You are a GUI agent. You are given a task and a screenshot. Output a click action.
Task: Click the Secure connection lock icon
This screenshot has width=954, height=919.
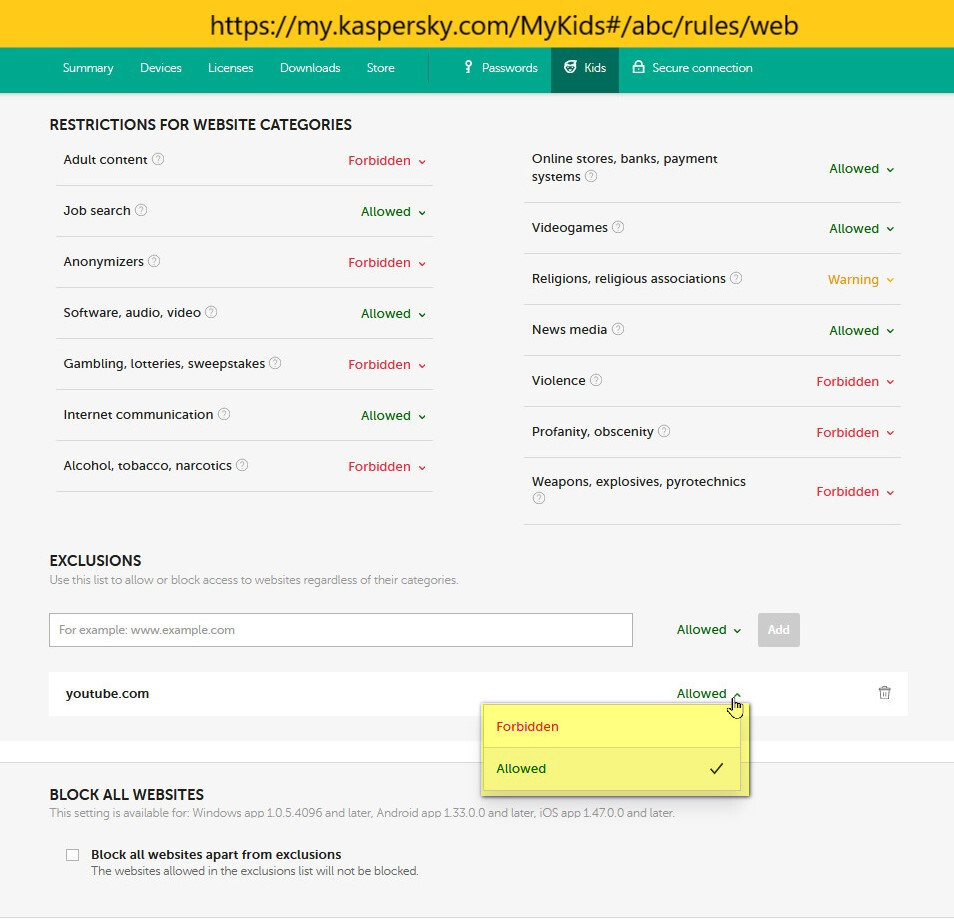point(638,67)
